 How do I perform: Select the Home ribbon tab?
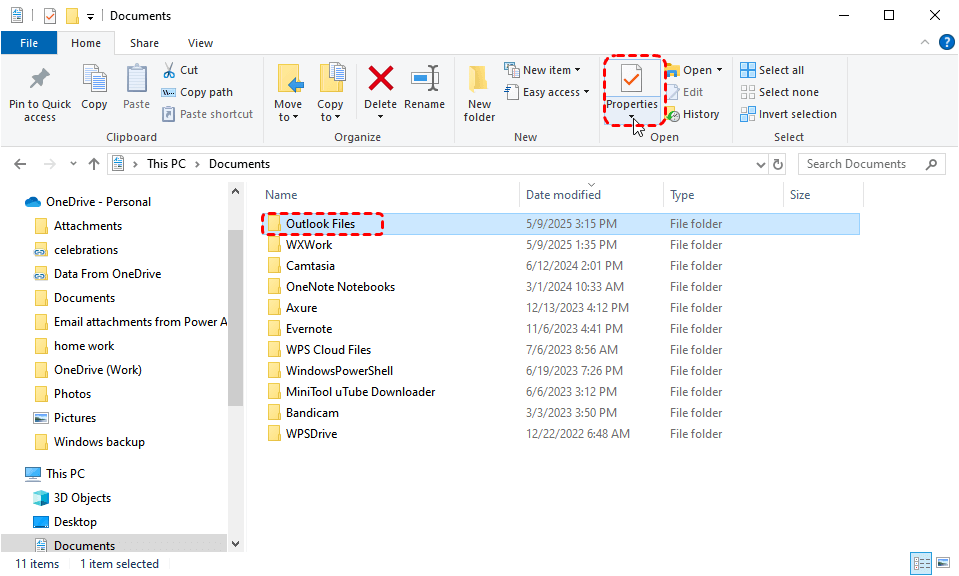coord(86,43)
